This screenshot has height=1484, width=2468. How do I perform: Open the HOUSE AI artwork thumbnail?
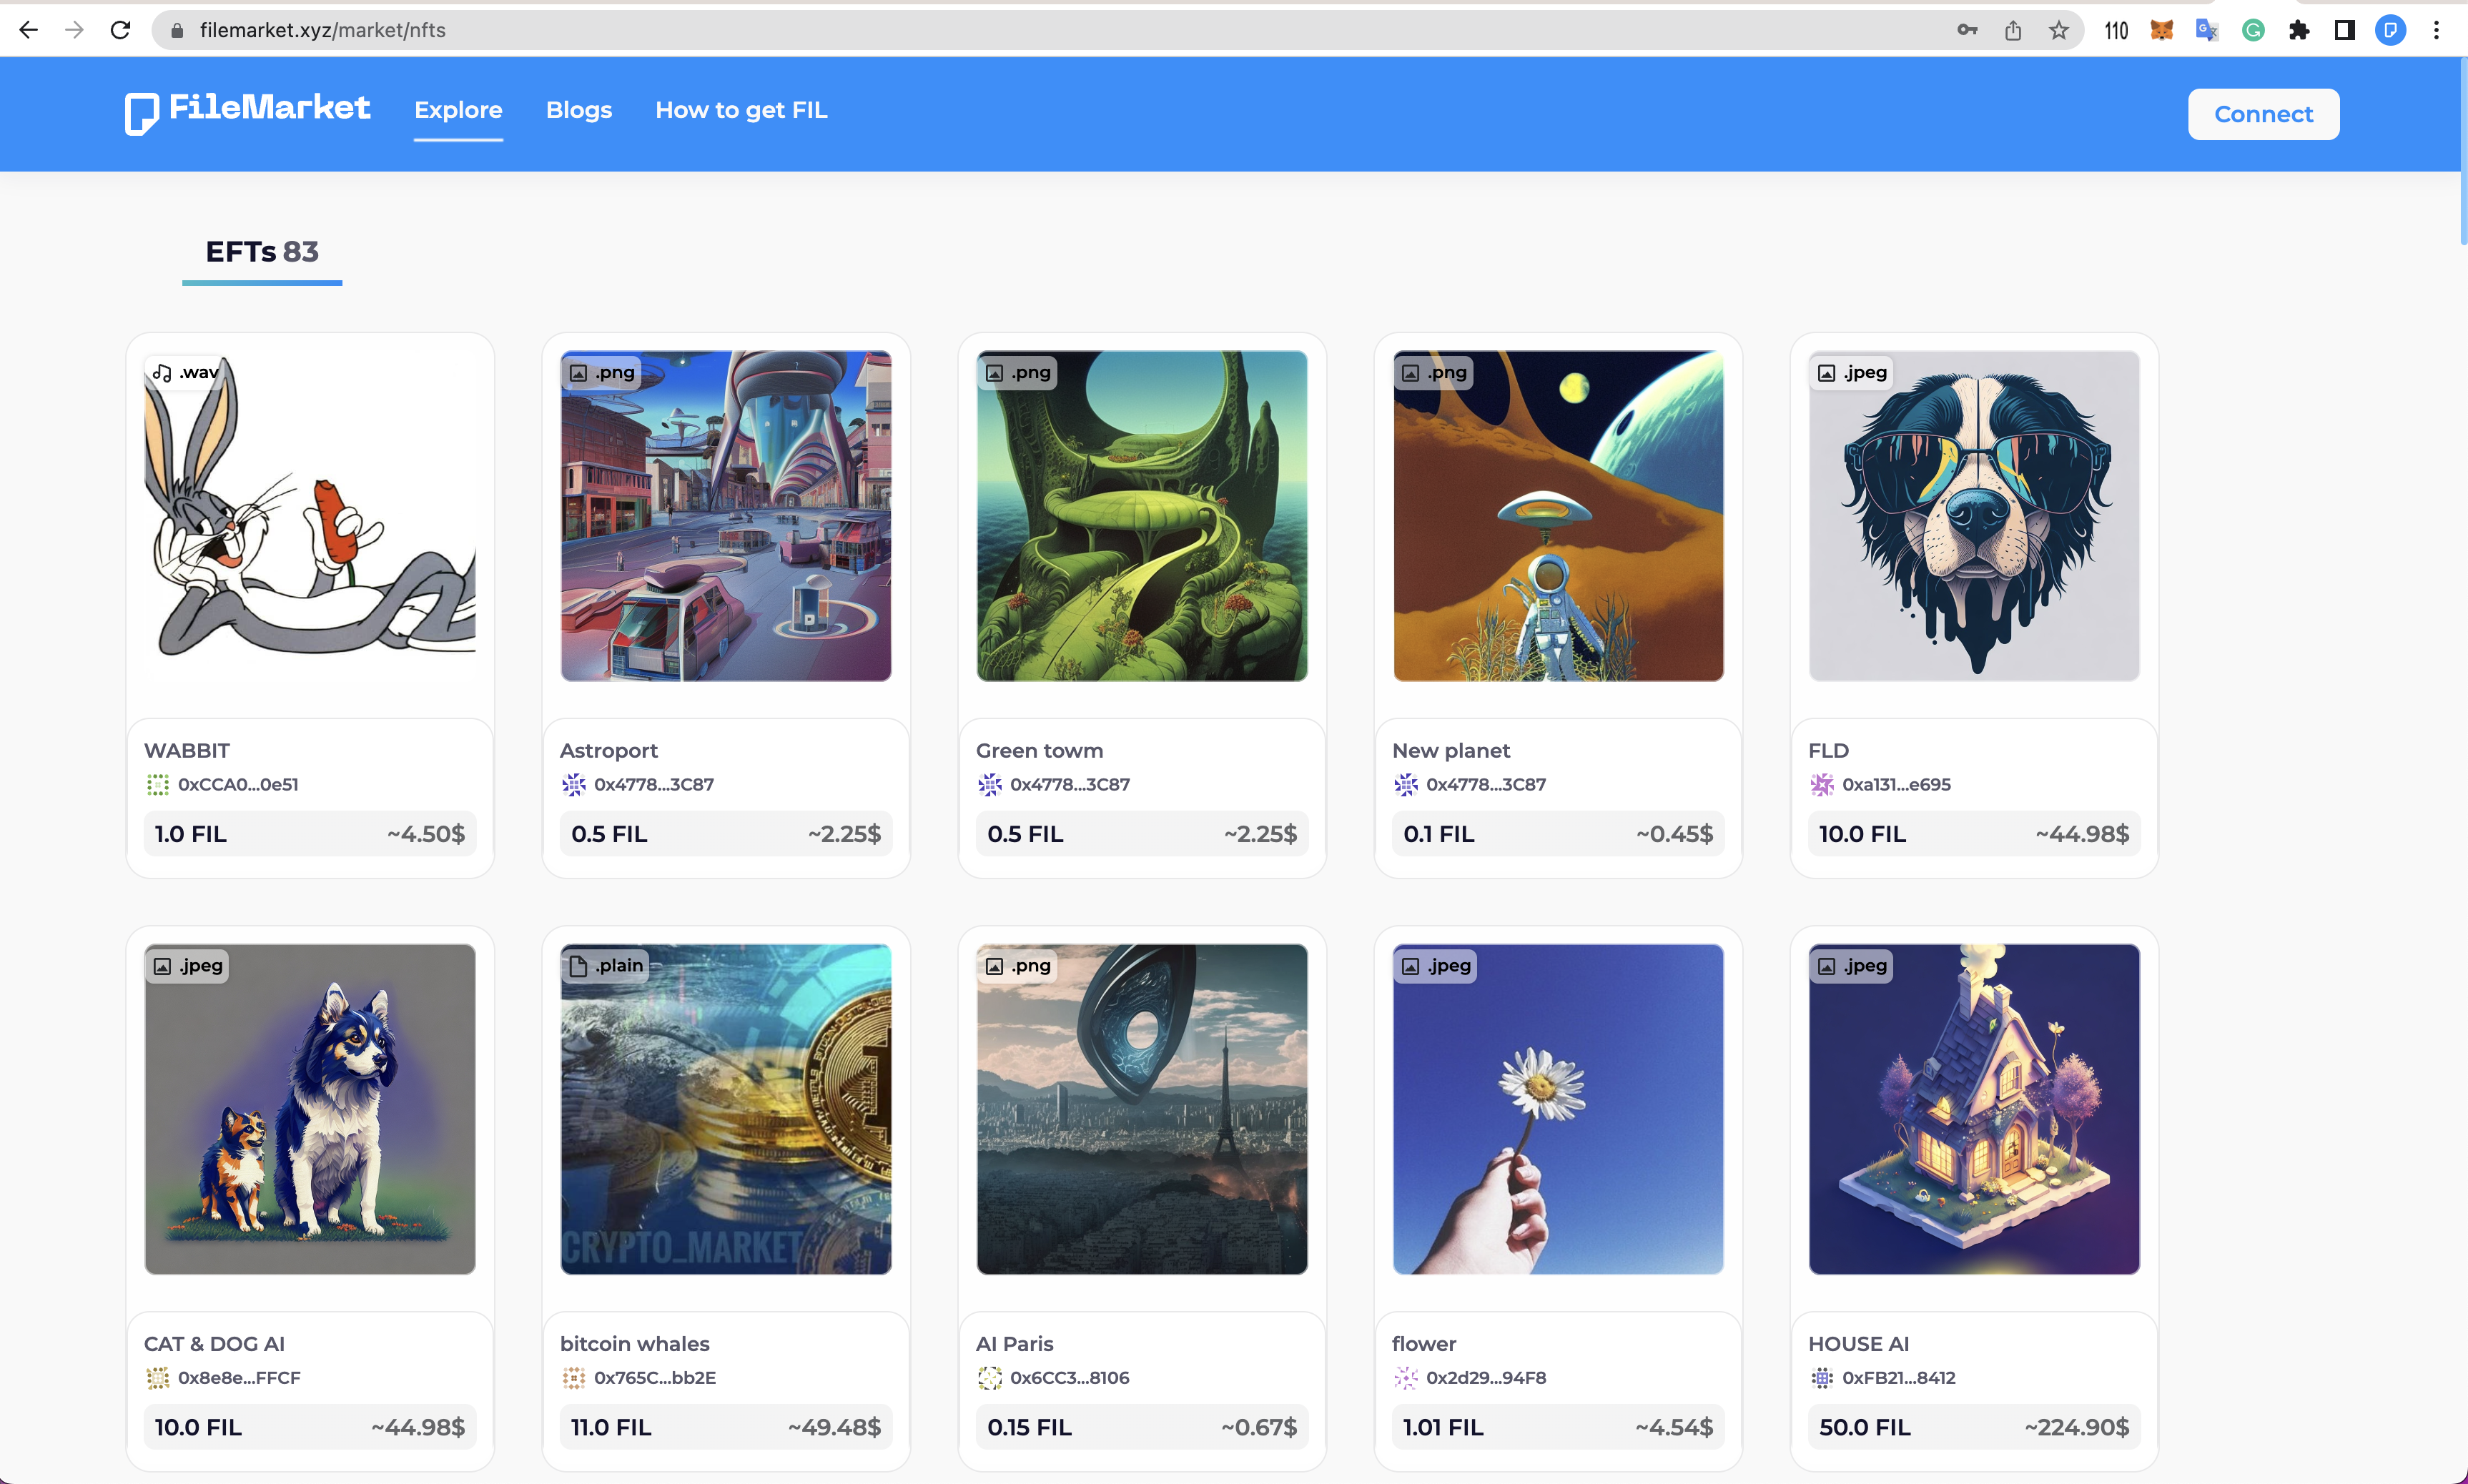point(1973,1108)
